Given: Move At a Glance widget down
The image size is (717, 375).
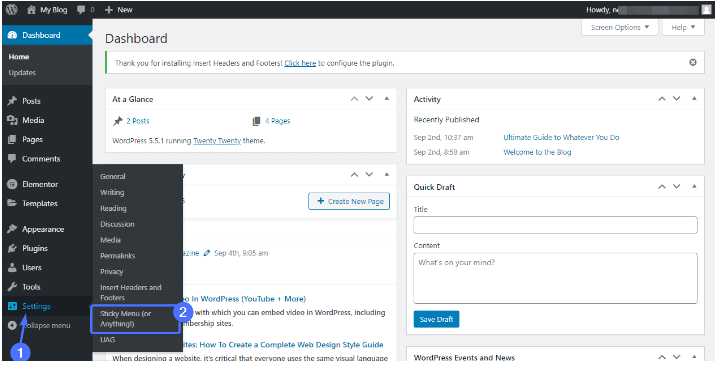Looking at the screenshot, I should [369, 99].
